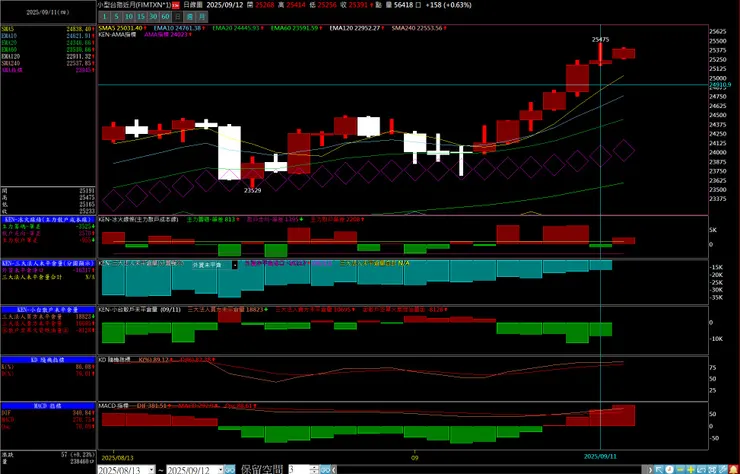Click the MACD 指標 blue panel header
740x474 pixels.
[x=48, y=406]
